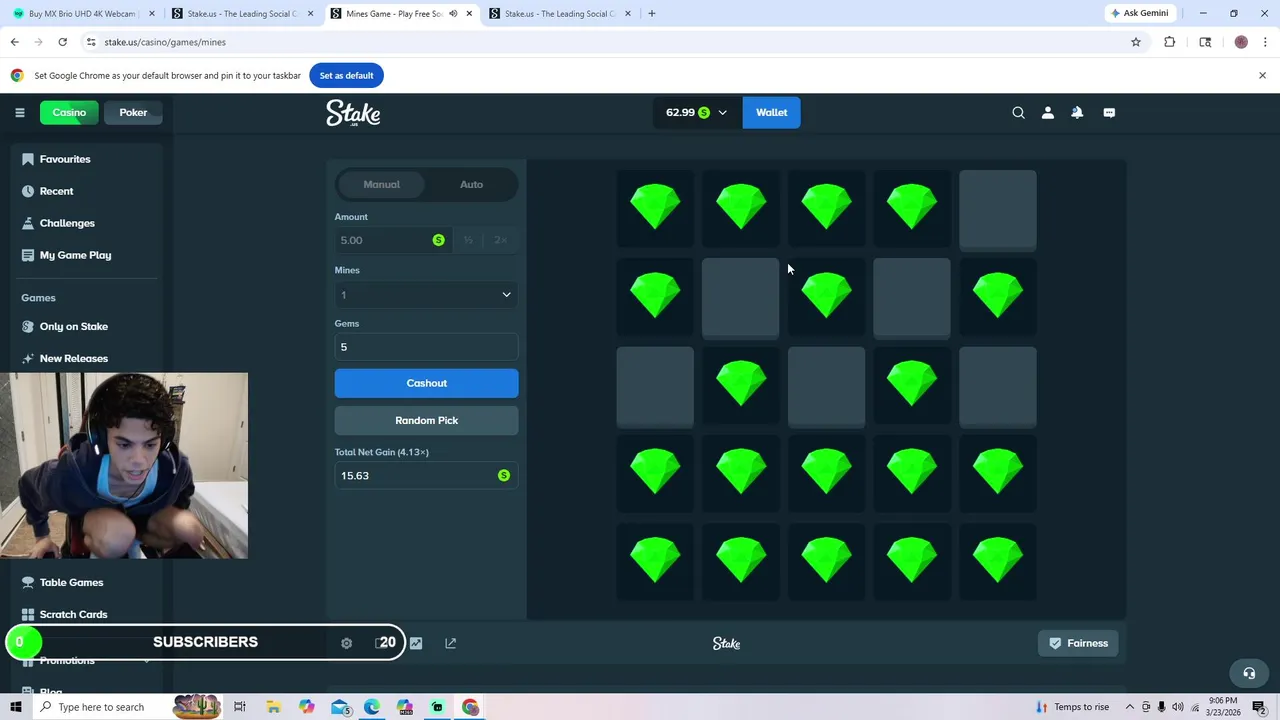Click the Table Games sidebar icon

28,582
